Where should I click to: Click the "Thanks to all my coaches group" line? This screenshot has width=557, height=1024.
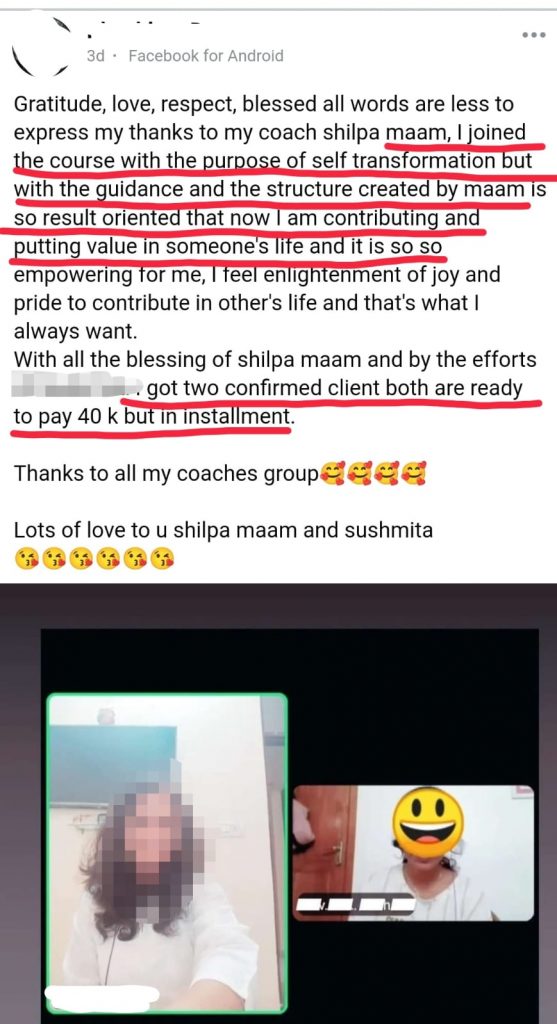coord(166,473)
